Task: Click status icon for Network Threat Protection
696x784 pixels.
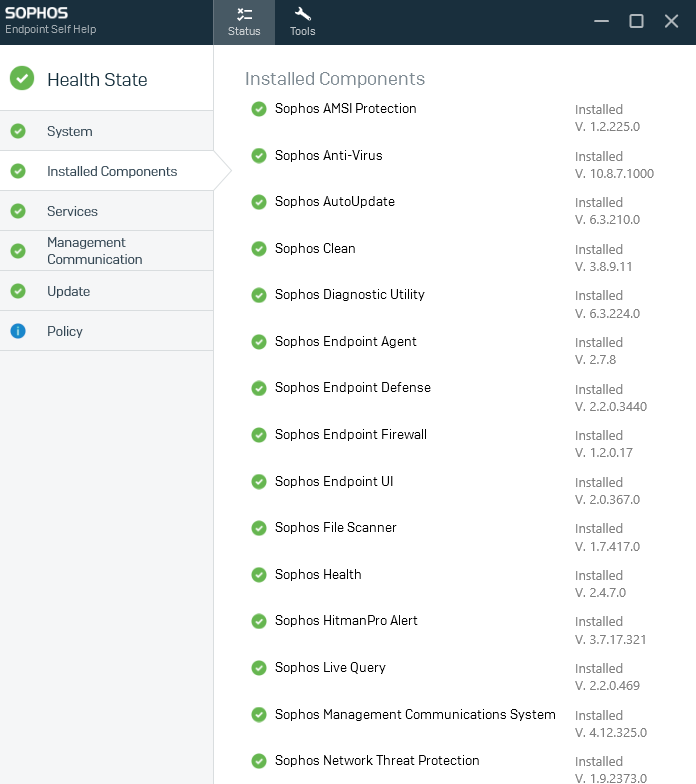Action: 259,761
